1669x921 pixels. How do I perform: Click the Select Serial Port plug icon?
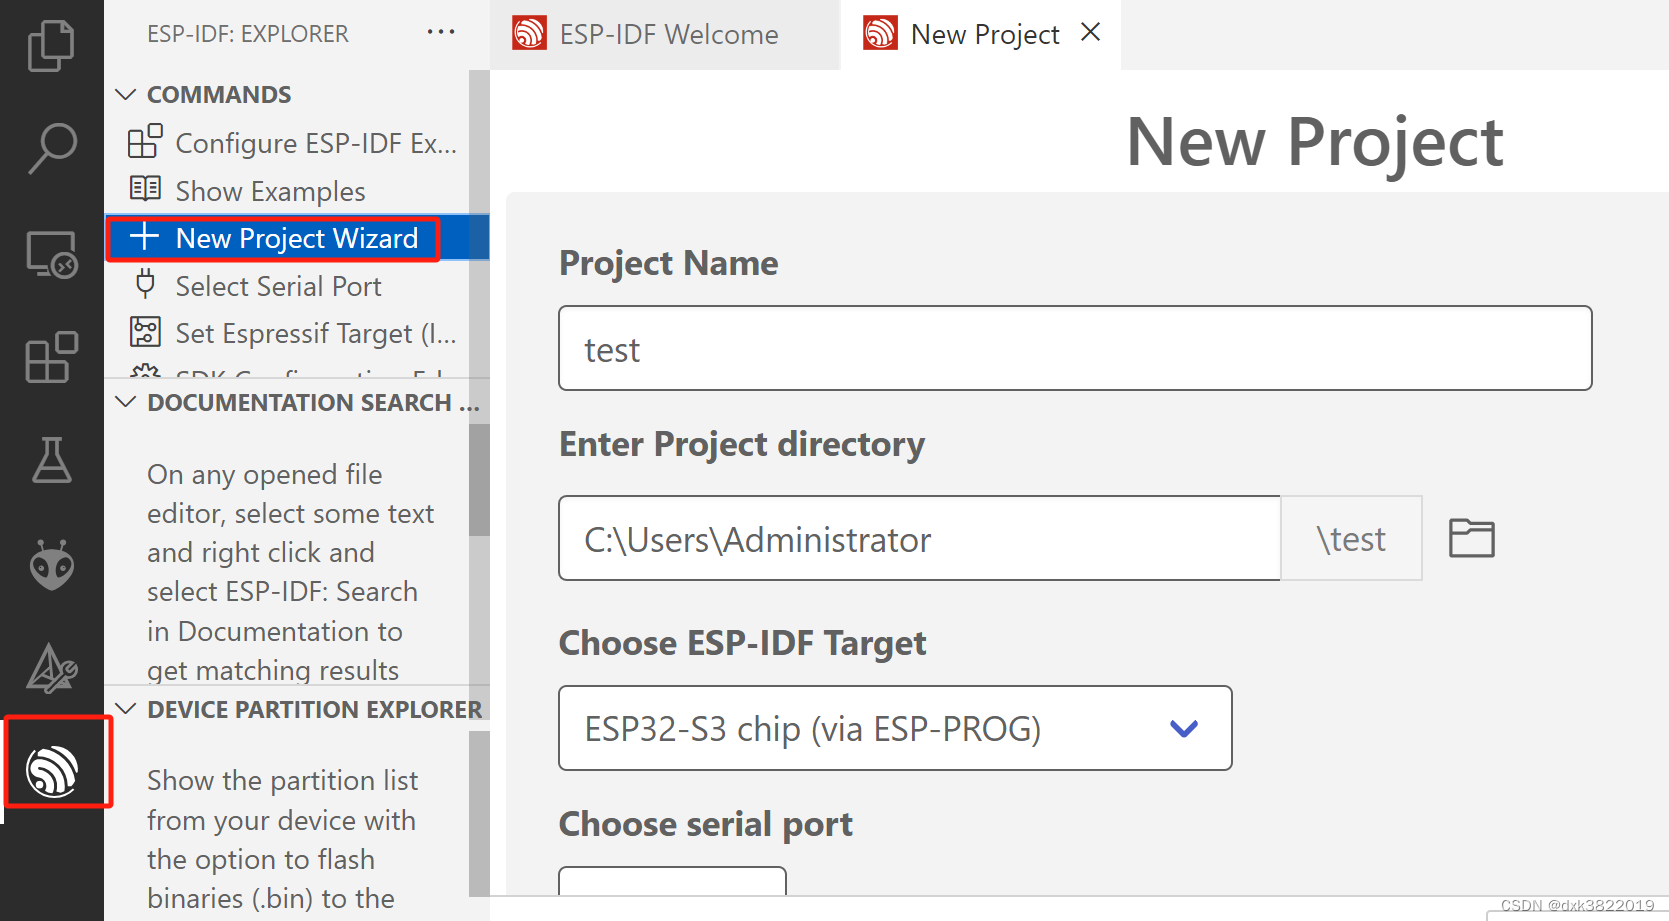145,285
